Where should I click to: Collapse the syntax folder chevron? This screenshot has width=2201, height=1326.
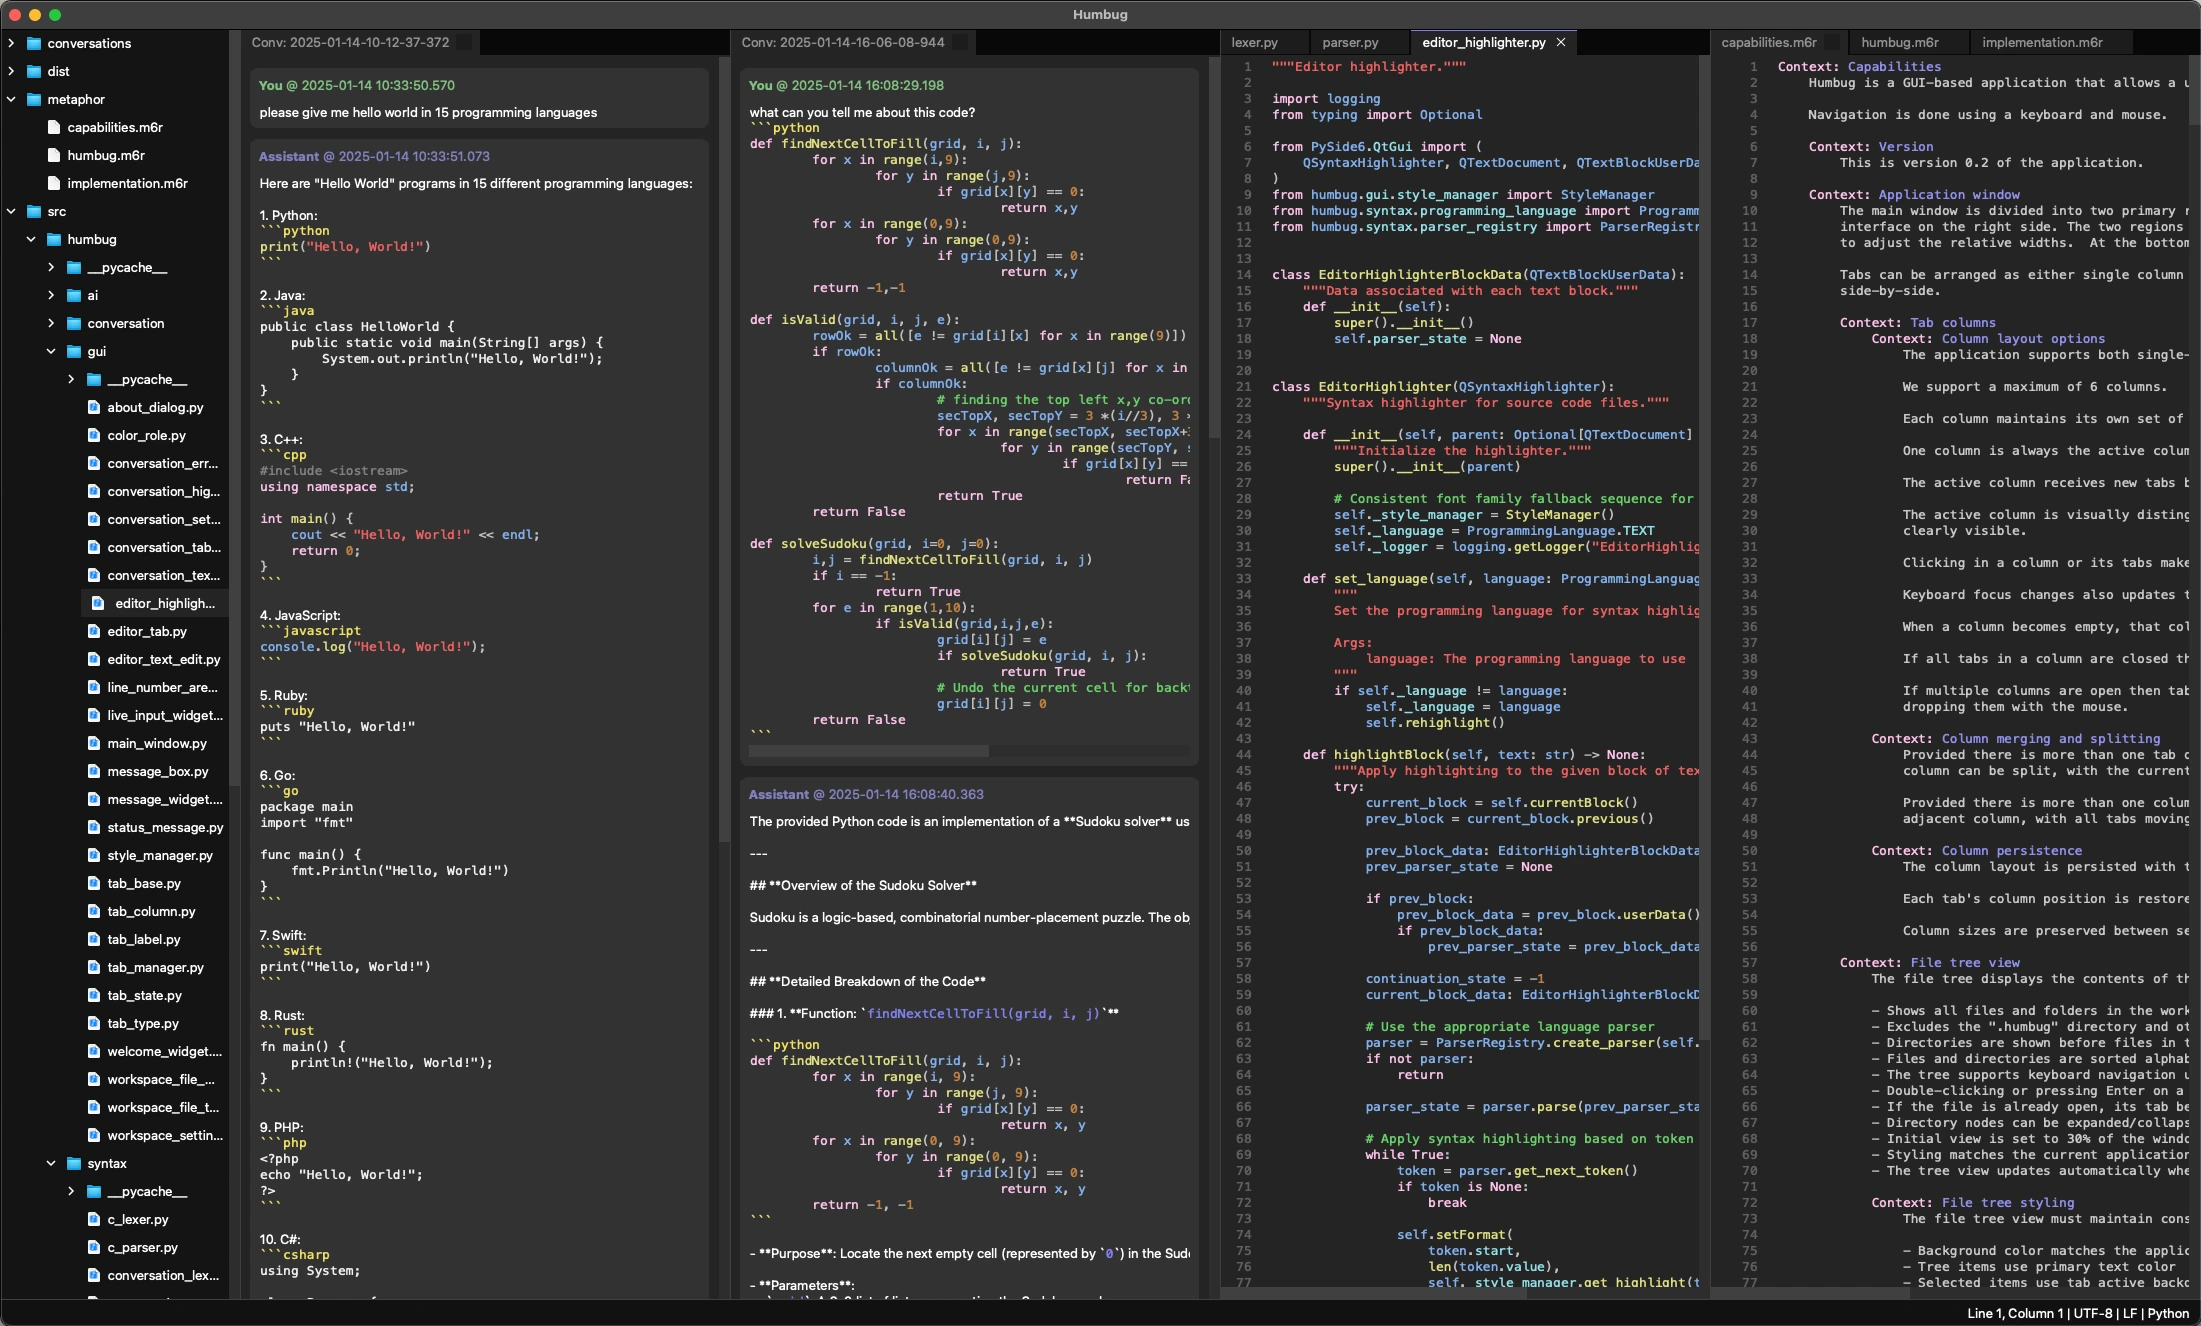(x=51, y=1163)
